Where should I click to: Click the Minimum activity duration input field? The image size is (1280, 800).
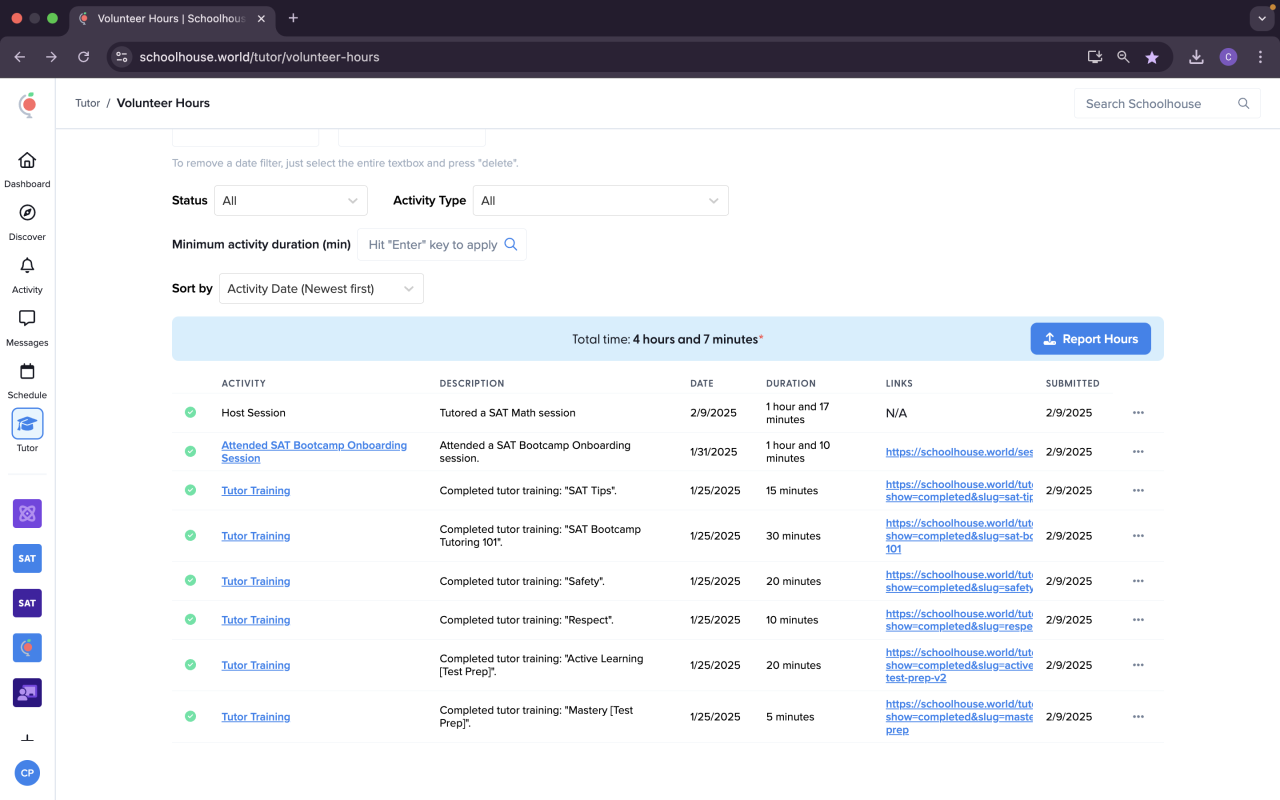click(432, 245)
